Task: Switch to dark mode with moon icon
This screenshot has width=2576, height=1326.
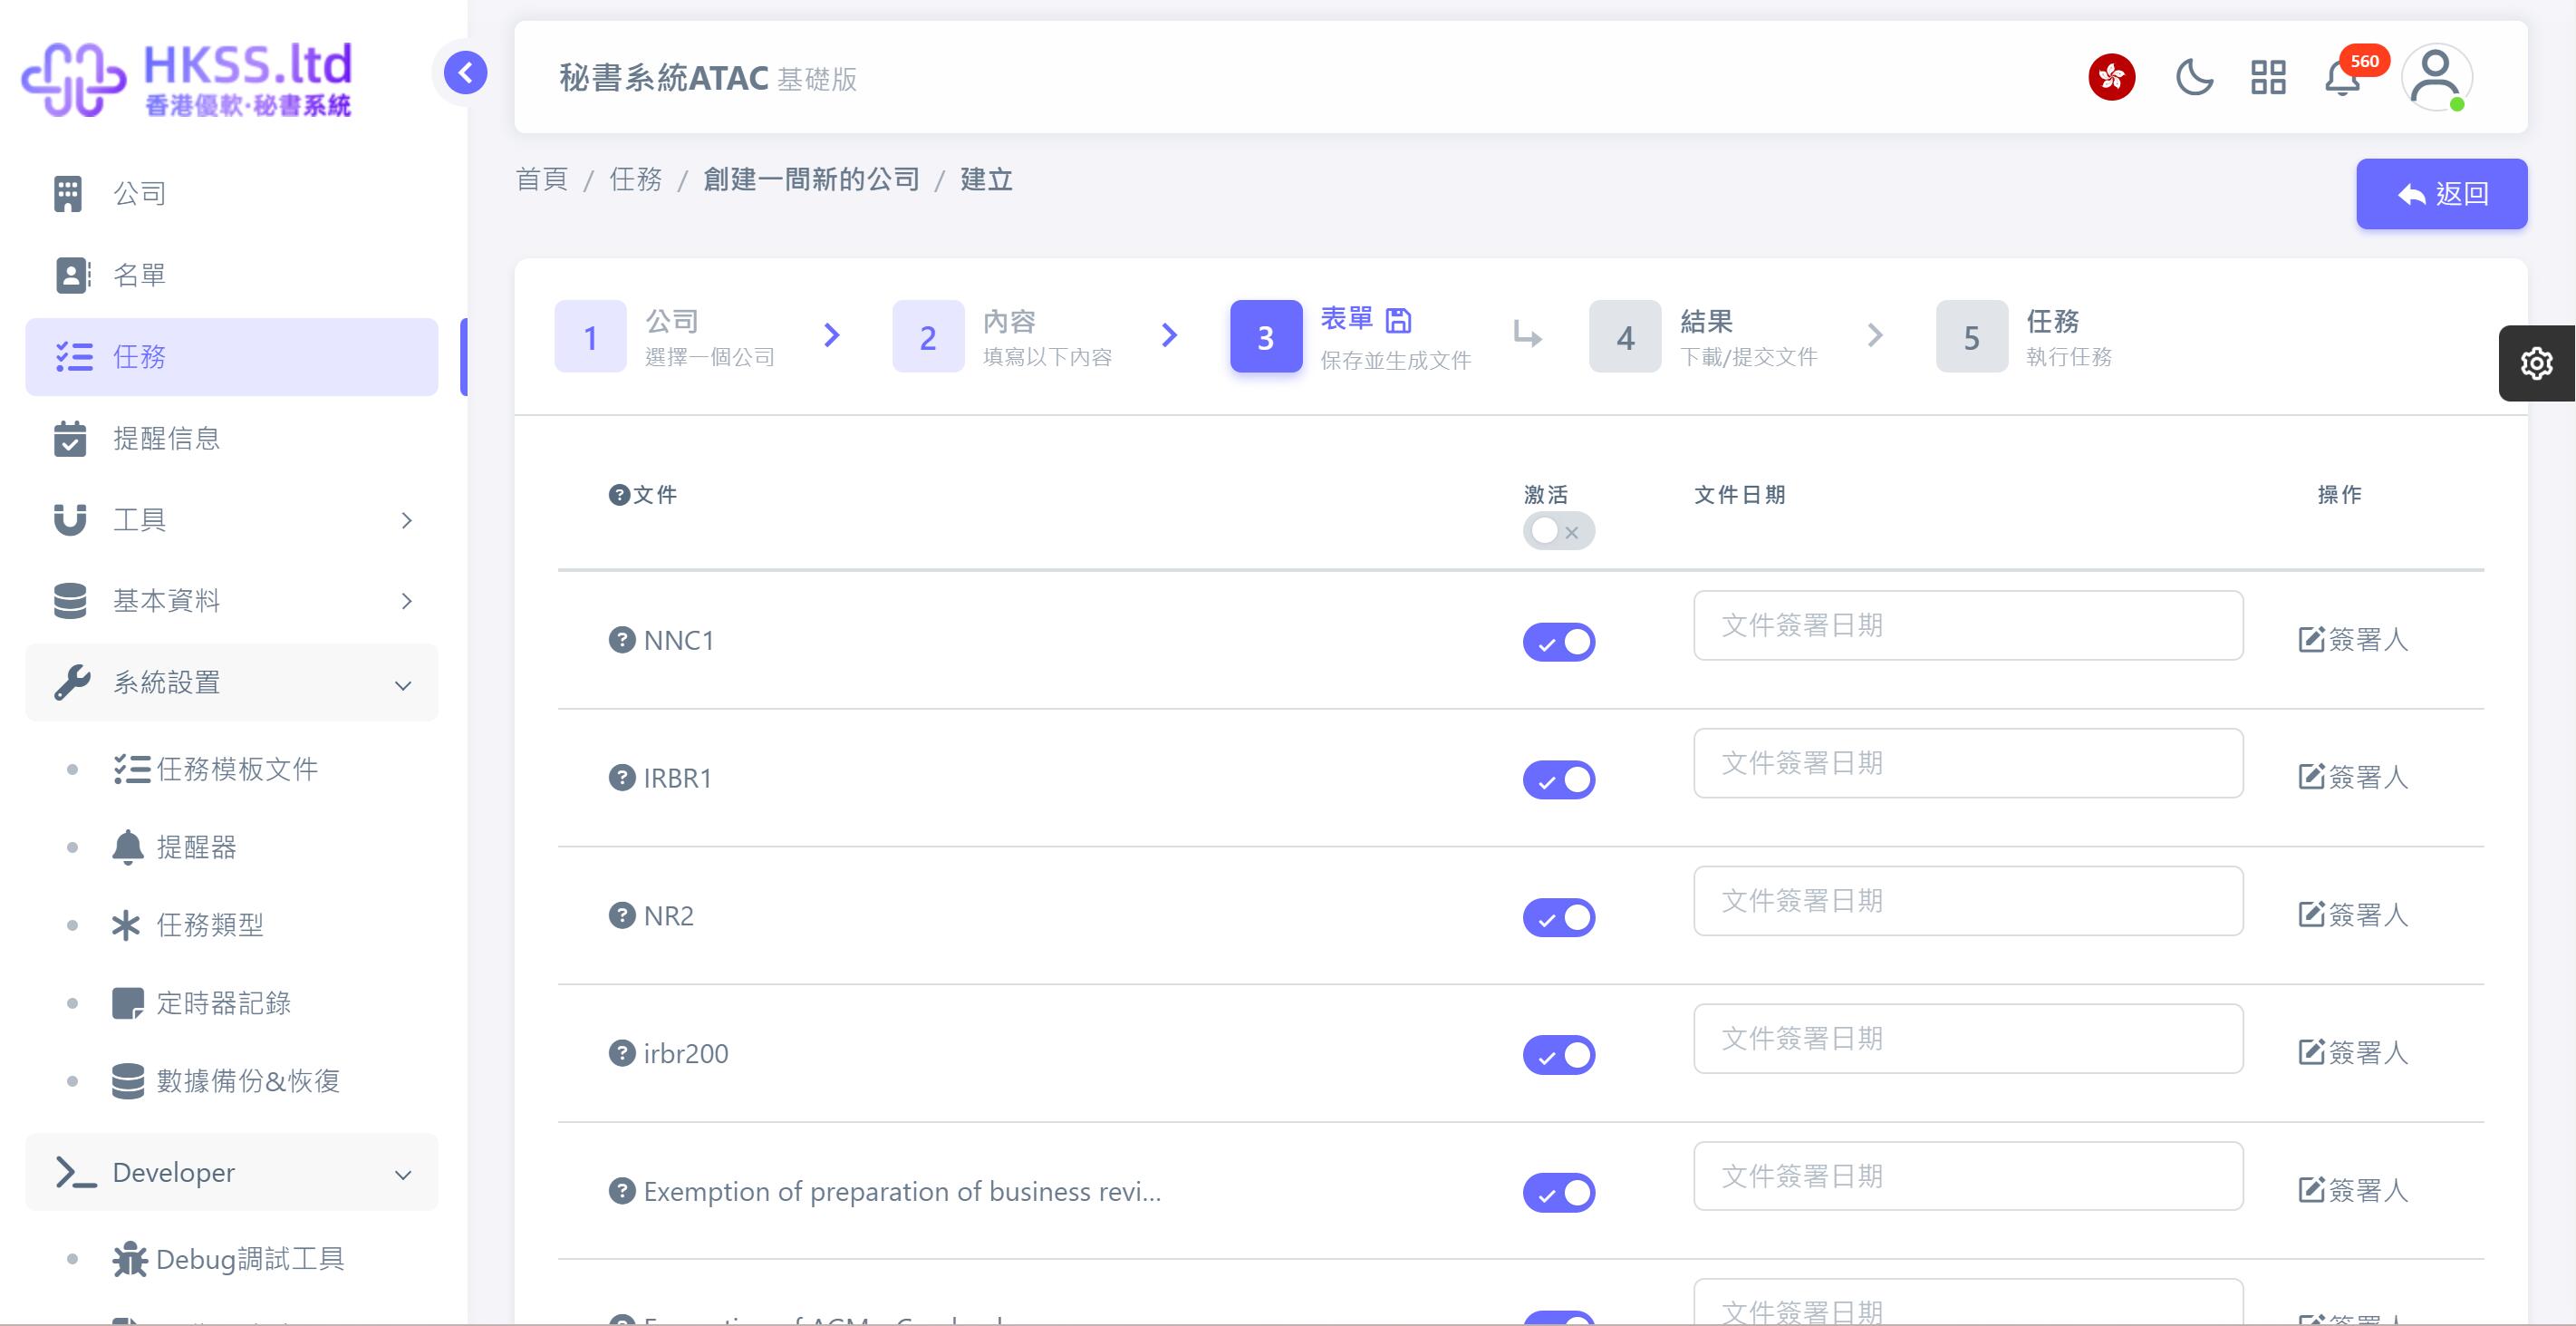Action: tap(2194, 77)
